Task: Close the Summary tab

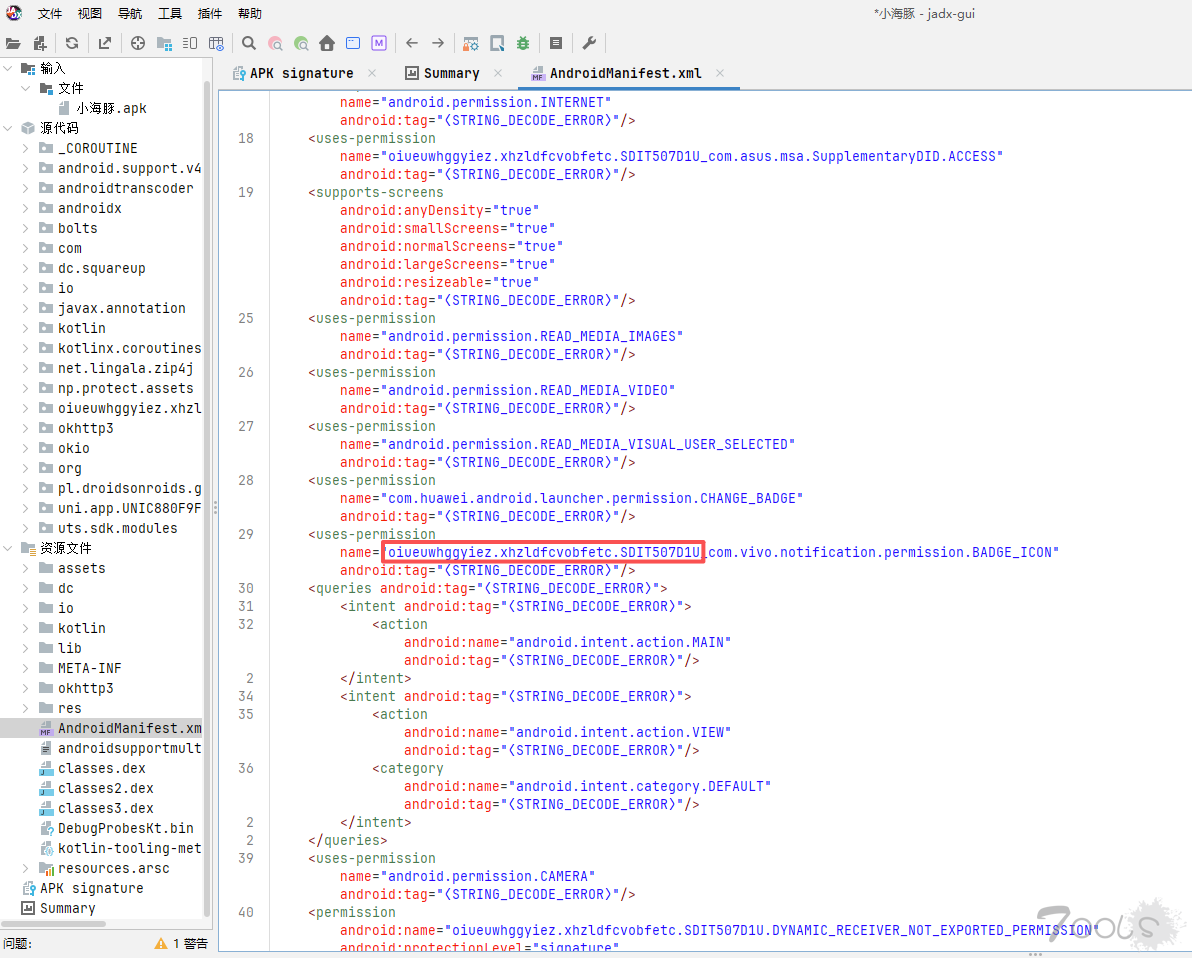Action: [x=498, y=73]
